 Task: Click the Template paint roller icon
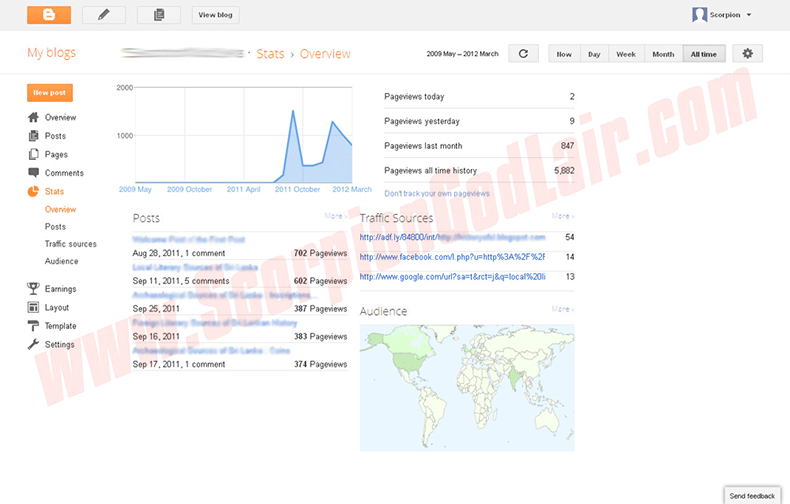click(x=33, y=326)
